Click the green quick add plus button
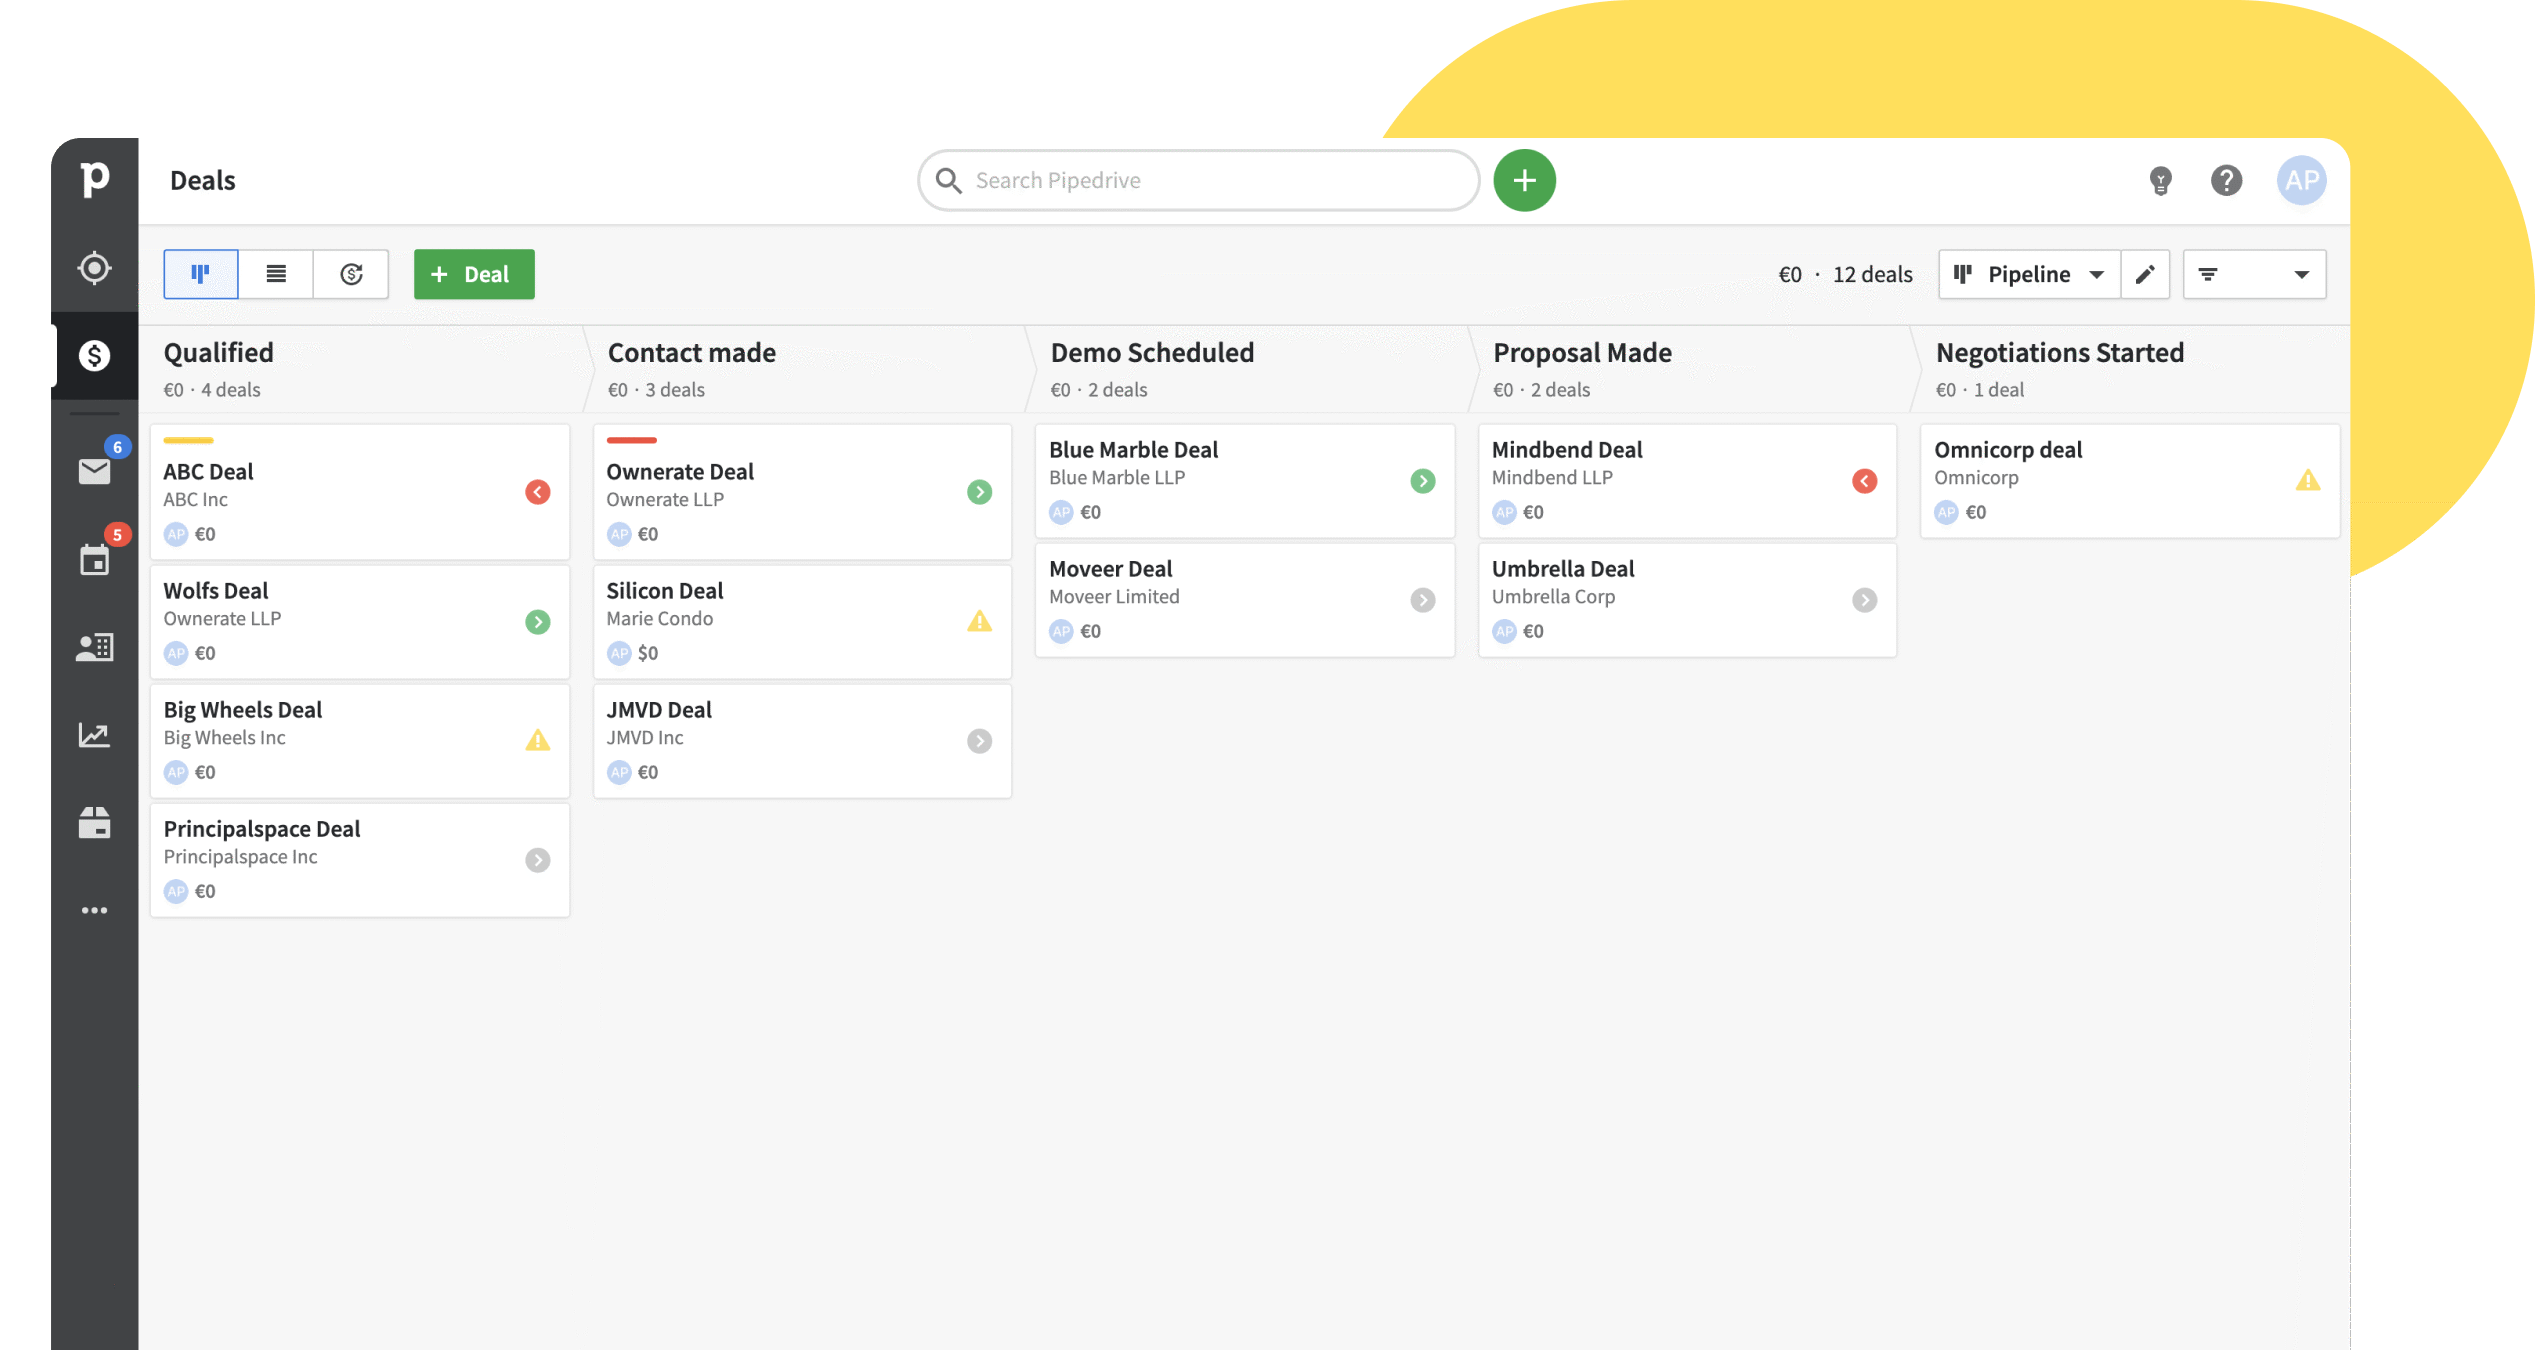The width and height of the screenshot is (2535, 1350). [1524, 181]
